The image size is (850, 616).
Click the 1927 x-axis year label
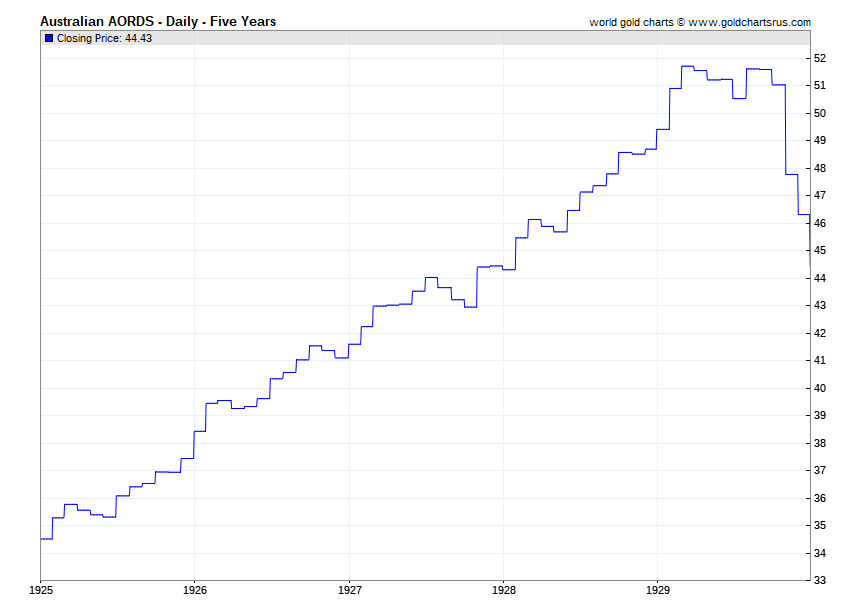(x=349, y=591)
